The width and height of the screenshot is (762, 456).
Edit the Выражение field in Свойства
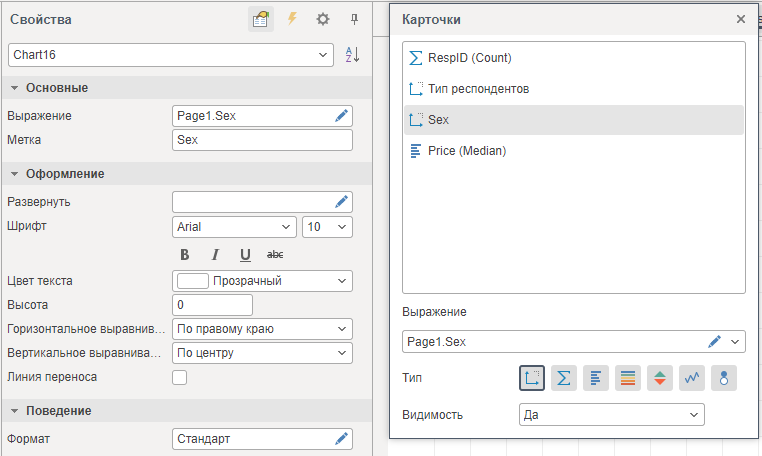click(342, 116)
